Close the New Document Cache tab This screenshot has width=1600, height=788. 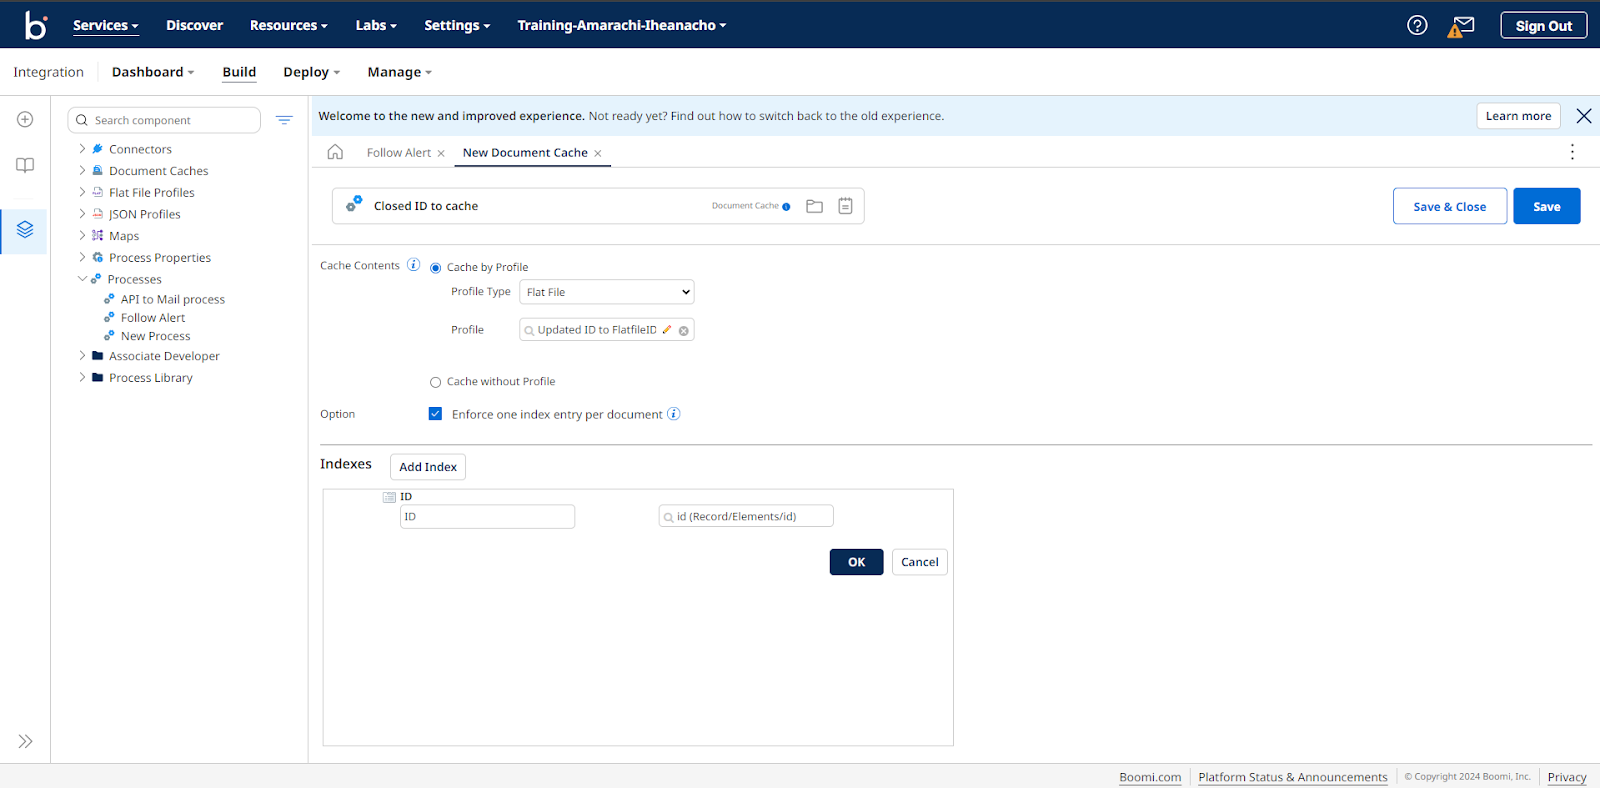tap(598, 154)
